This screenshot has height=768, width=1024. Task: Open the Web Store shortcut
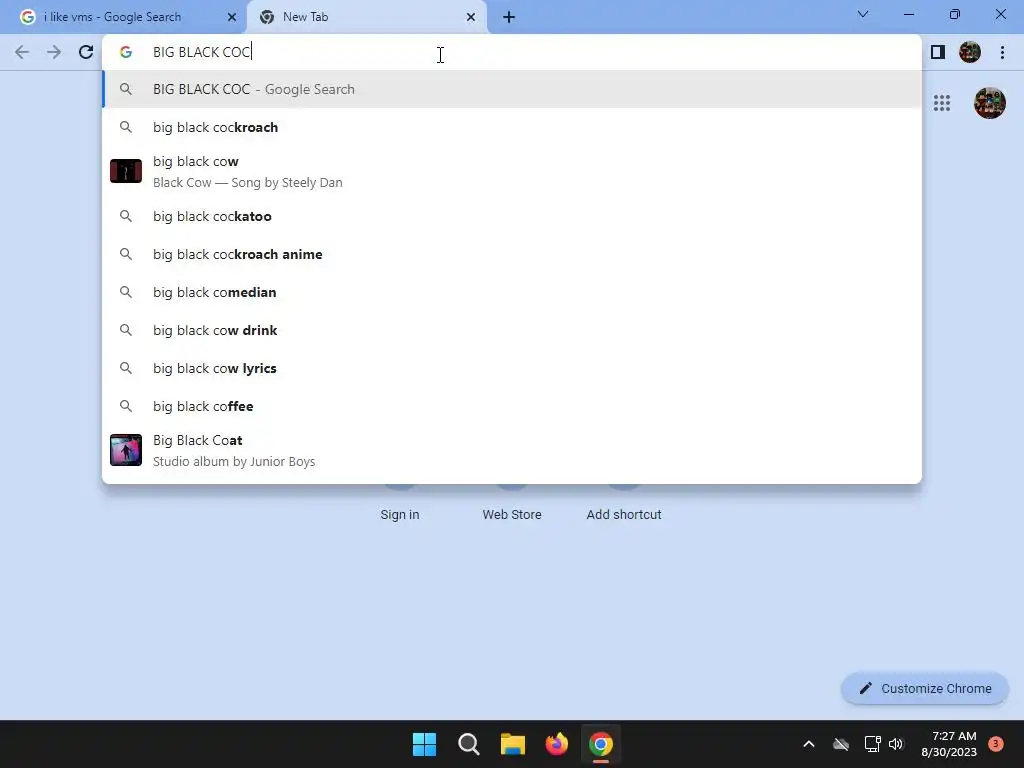pos(512,515)
